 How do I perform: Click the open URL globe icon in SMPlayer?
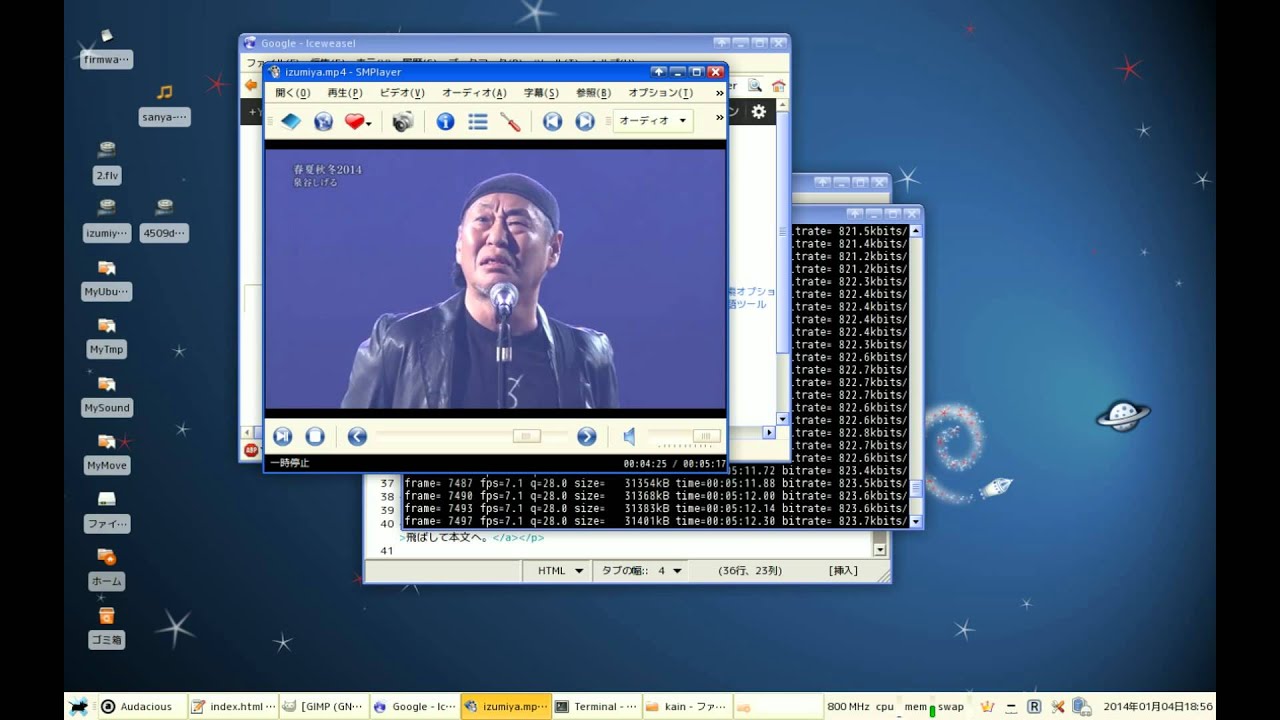pos(323,121)
